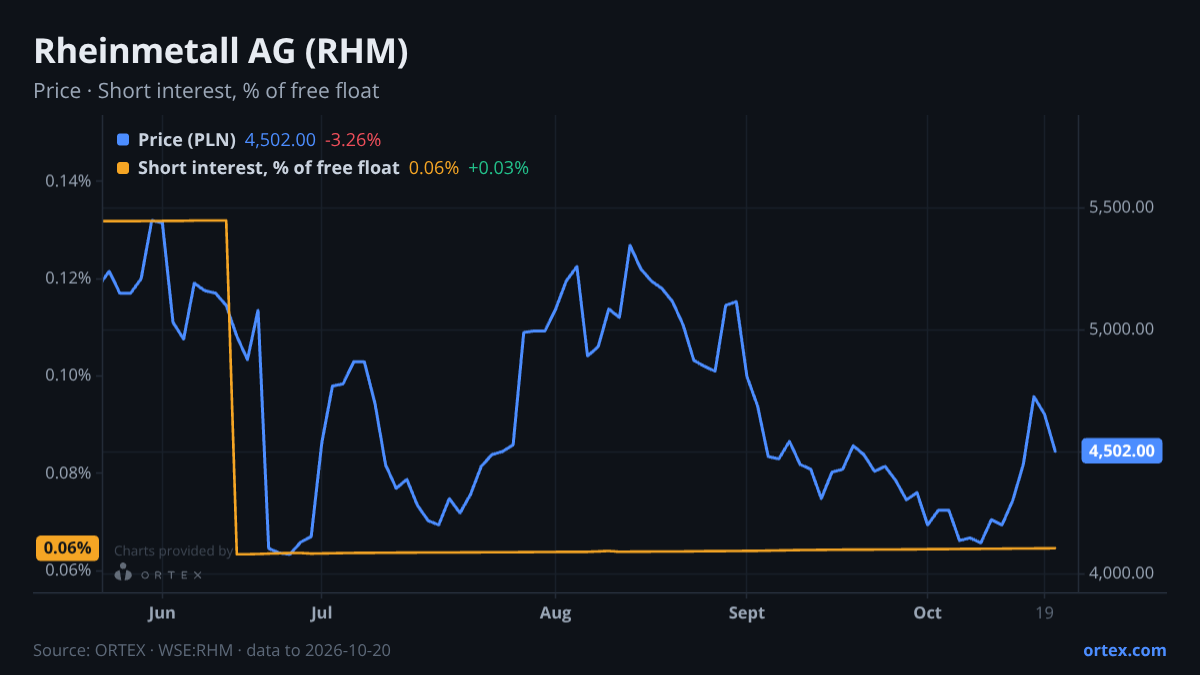
Task: Click the Jul label on time axis
Action: click(321, 613)
